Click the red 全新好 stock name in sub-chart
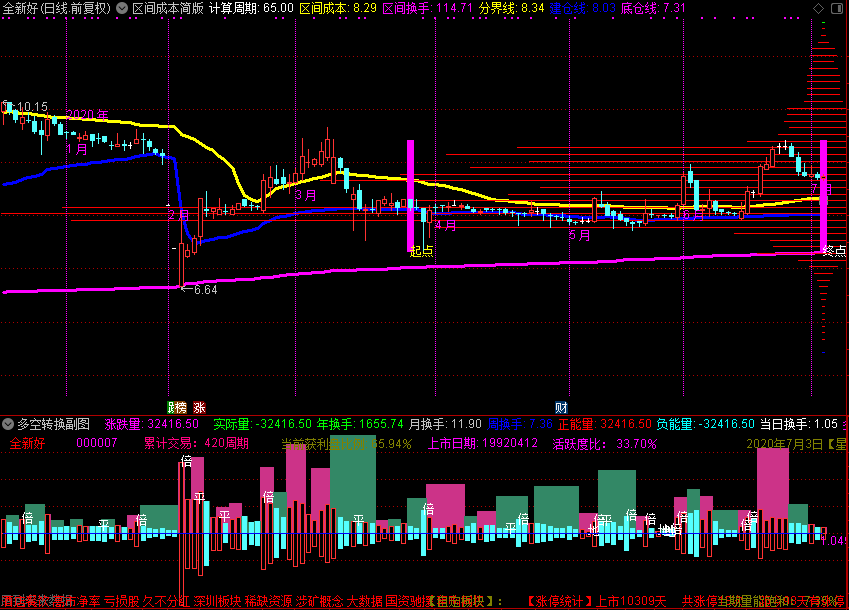The image size is (849, 610). click(x=27, y=443)
